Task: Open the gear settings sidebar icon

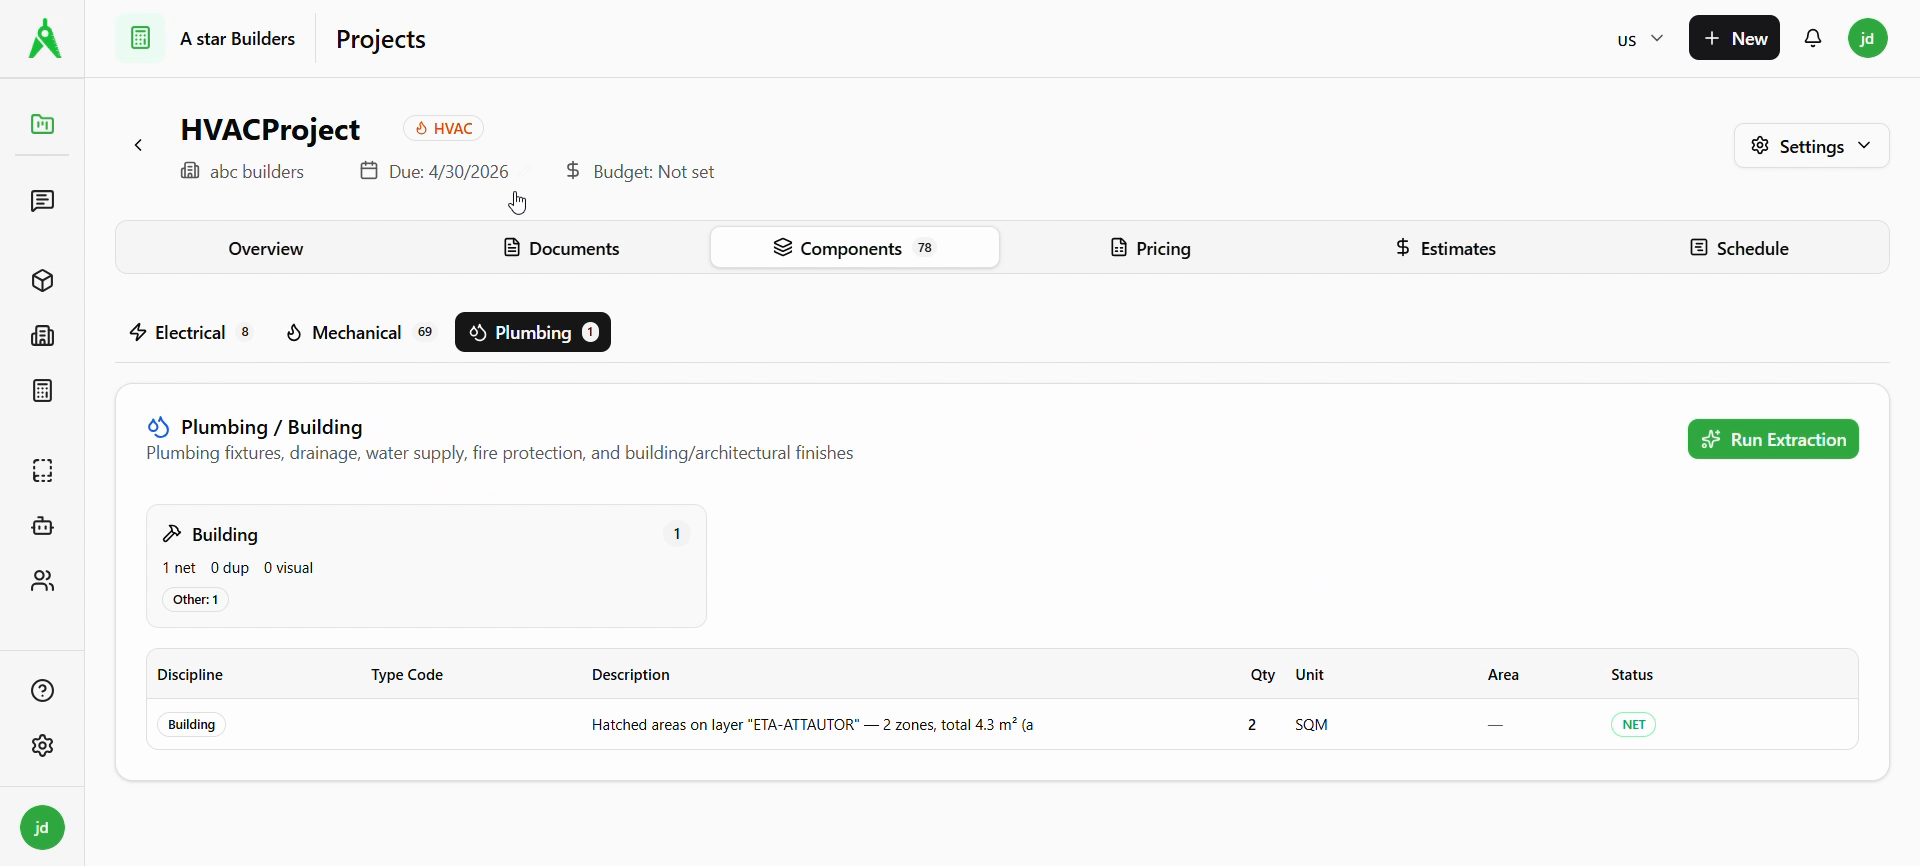Action: point(42,746)
